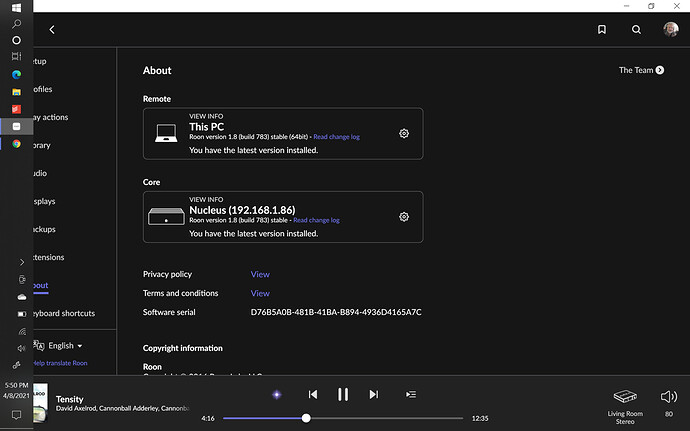The height and width of the screenshot is (431, 690).
Task: View the Terms and conditions
Action: pos(260,293)
